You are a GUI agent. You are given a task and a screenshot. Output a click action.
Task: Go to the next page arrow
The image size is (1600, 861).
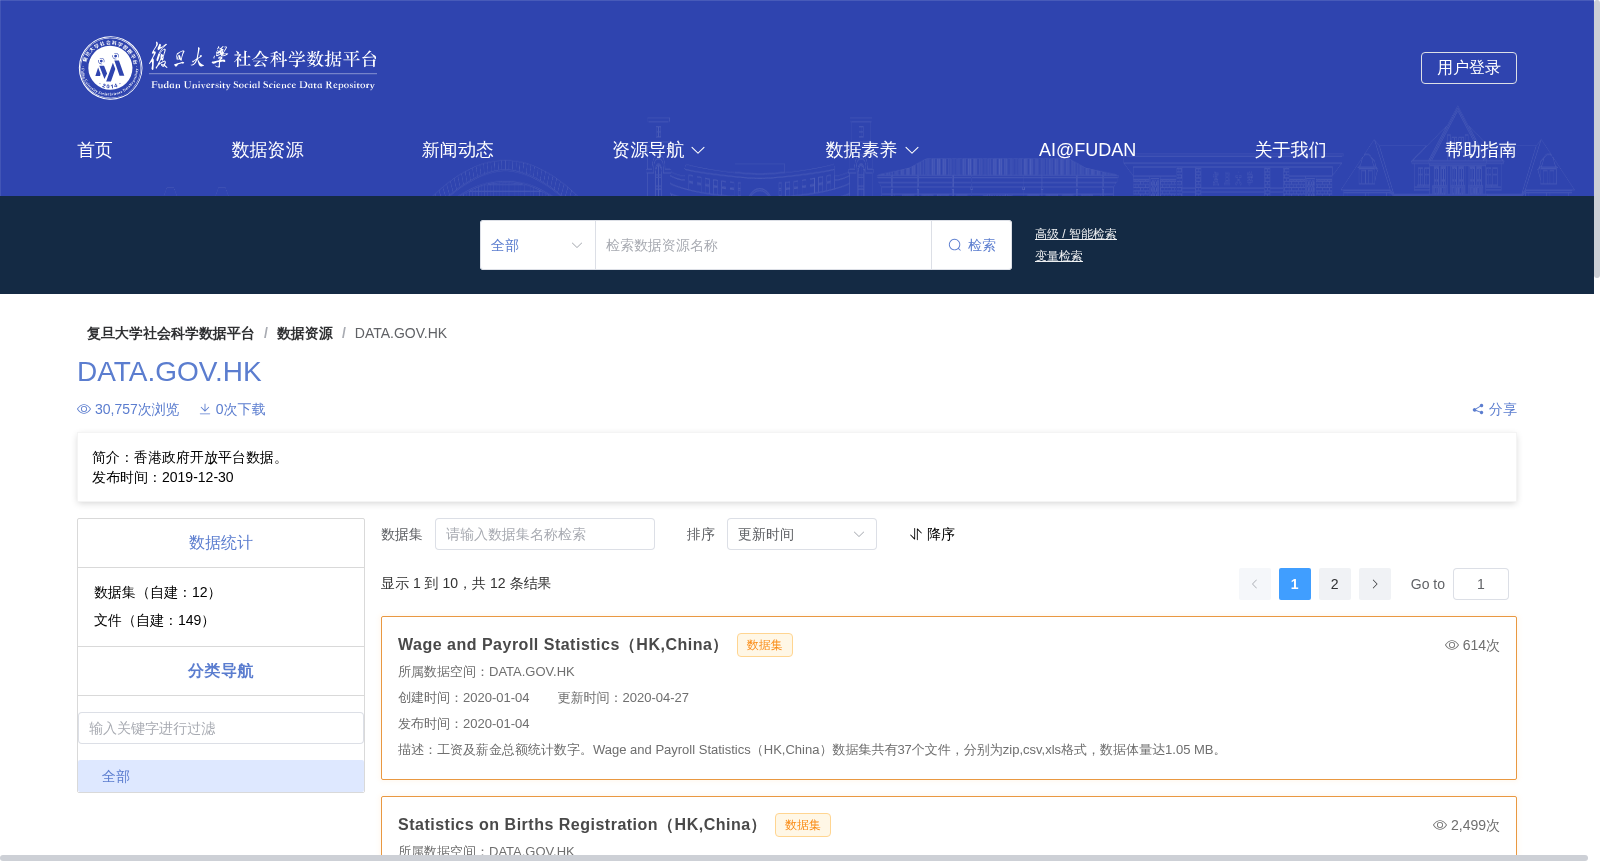[1375, 584]
